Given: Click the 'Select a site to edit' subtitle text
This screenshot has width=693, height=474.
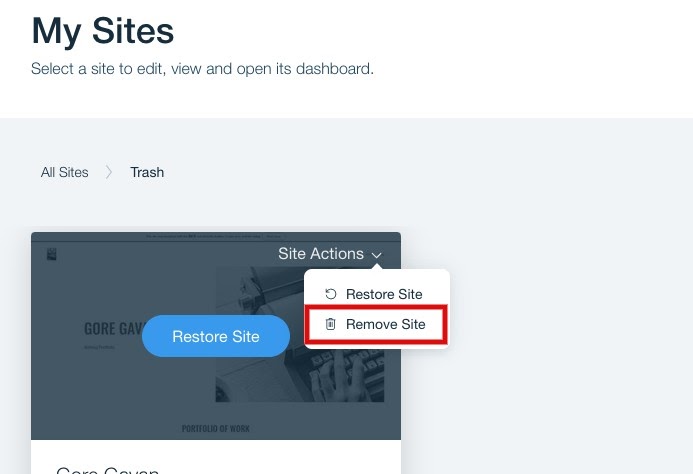Looking at the screenshot, I should click(x=202, y=69).
